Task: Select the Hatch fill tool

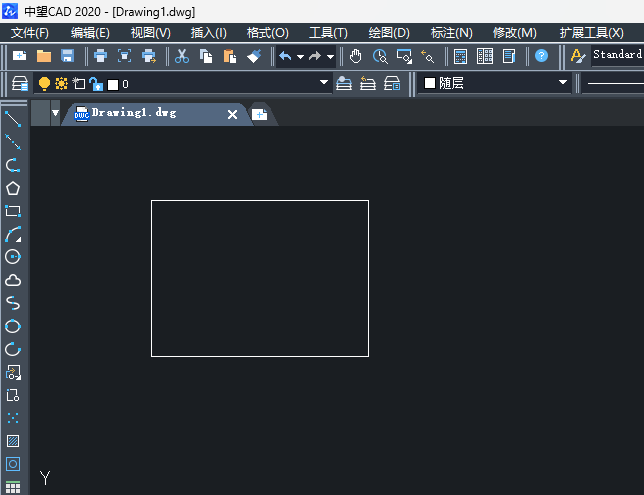Action: (13, 441)
